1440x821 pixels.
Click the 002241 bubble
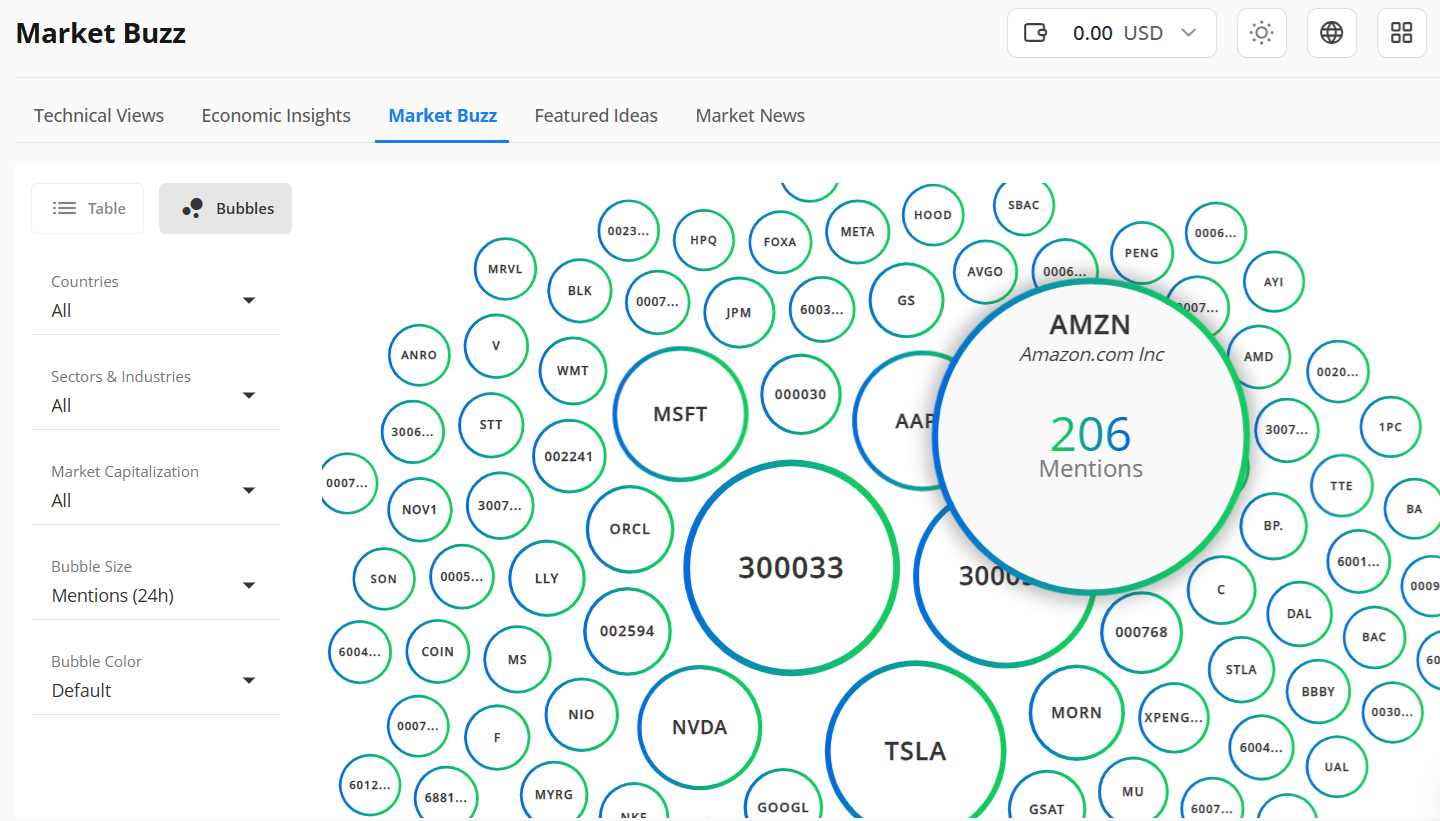(568, 456)
